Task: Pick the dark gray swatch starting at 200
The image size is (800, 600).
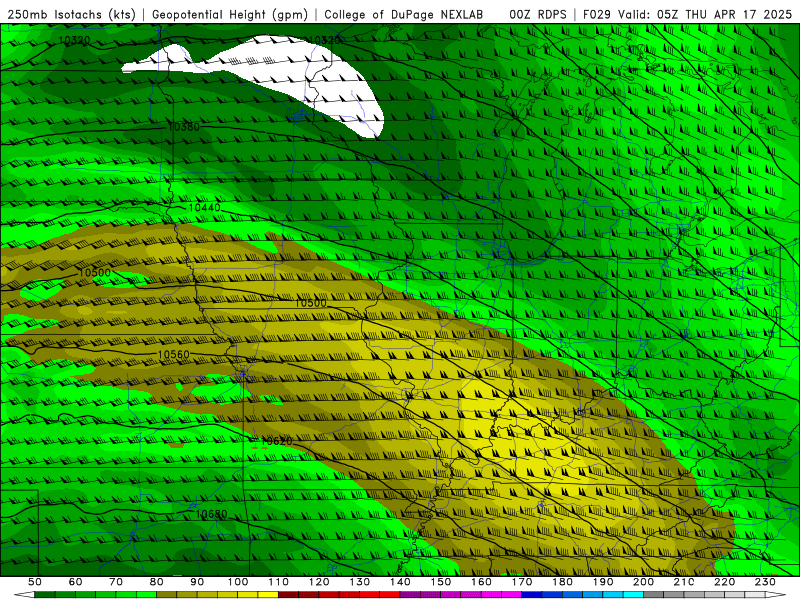Action: [x=654, y=594]
